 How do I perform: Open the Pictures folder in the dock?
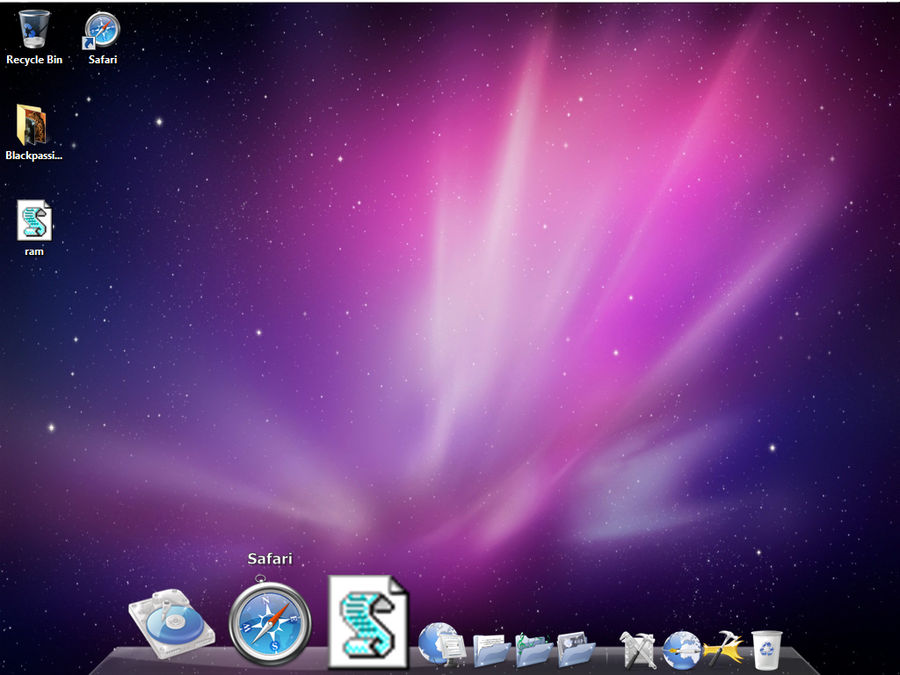tap(576, 649)
